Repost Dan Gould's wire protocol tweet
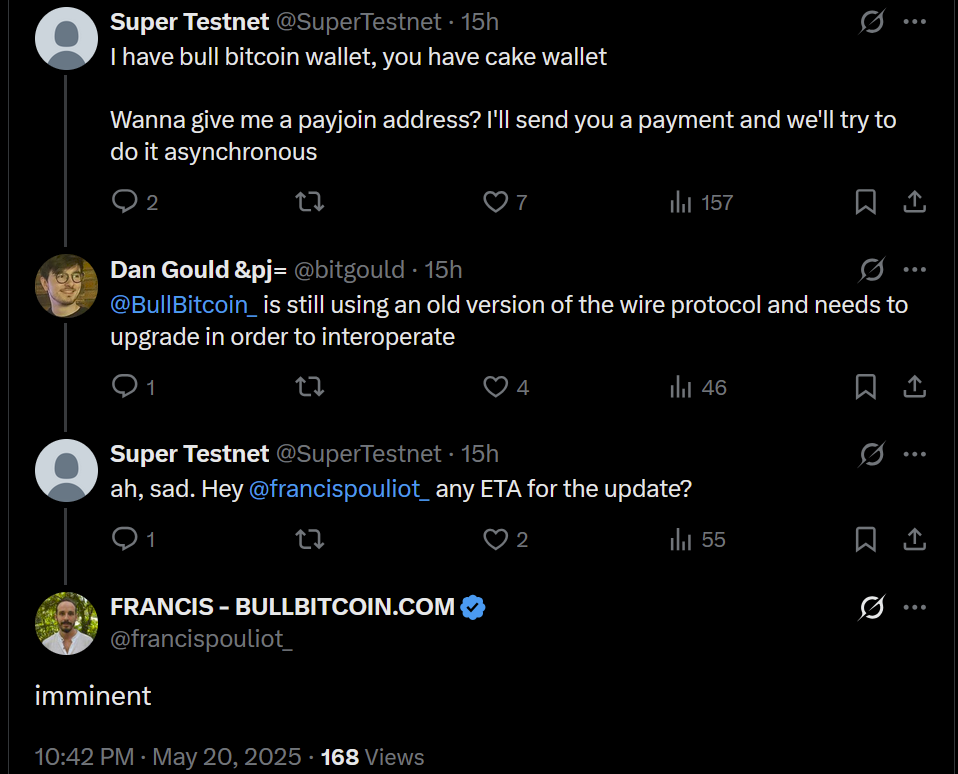Screen dimensions: 958x774 pos(311,387)
